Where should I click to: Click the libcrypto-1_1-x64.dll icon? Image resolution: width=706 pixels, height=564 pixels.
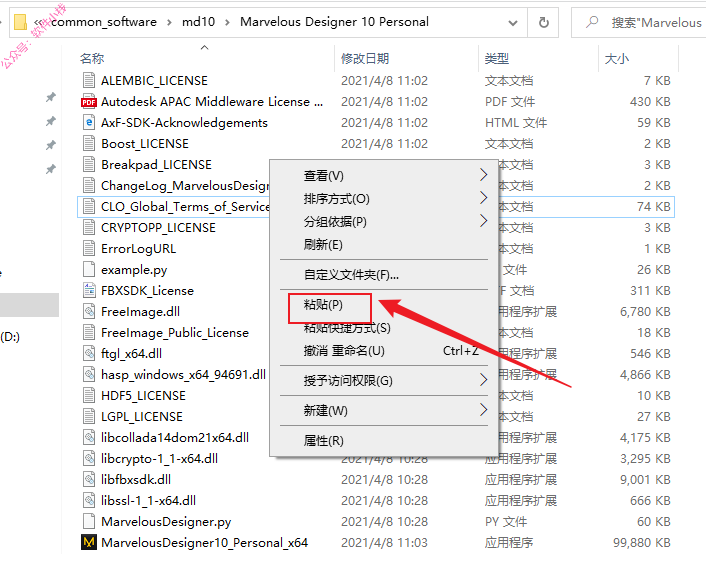(x=89, y=459)
